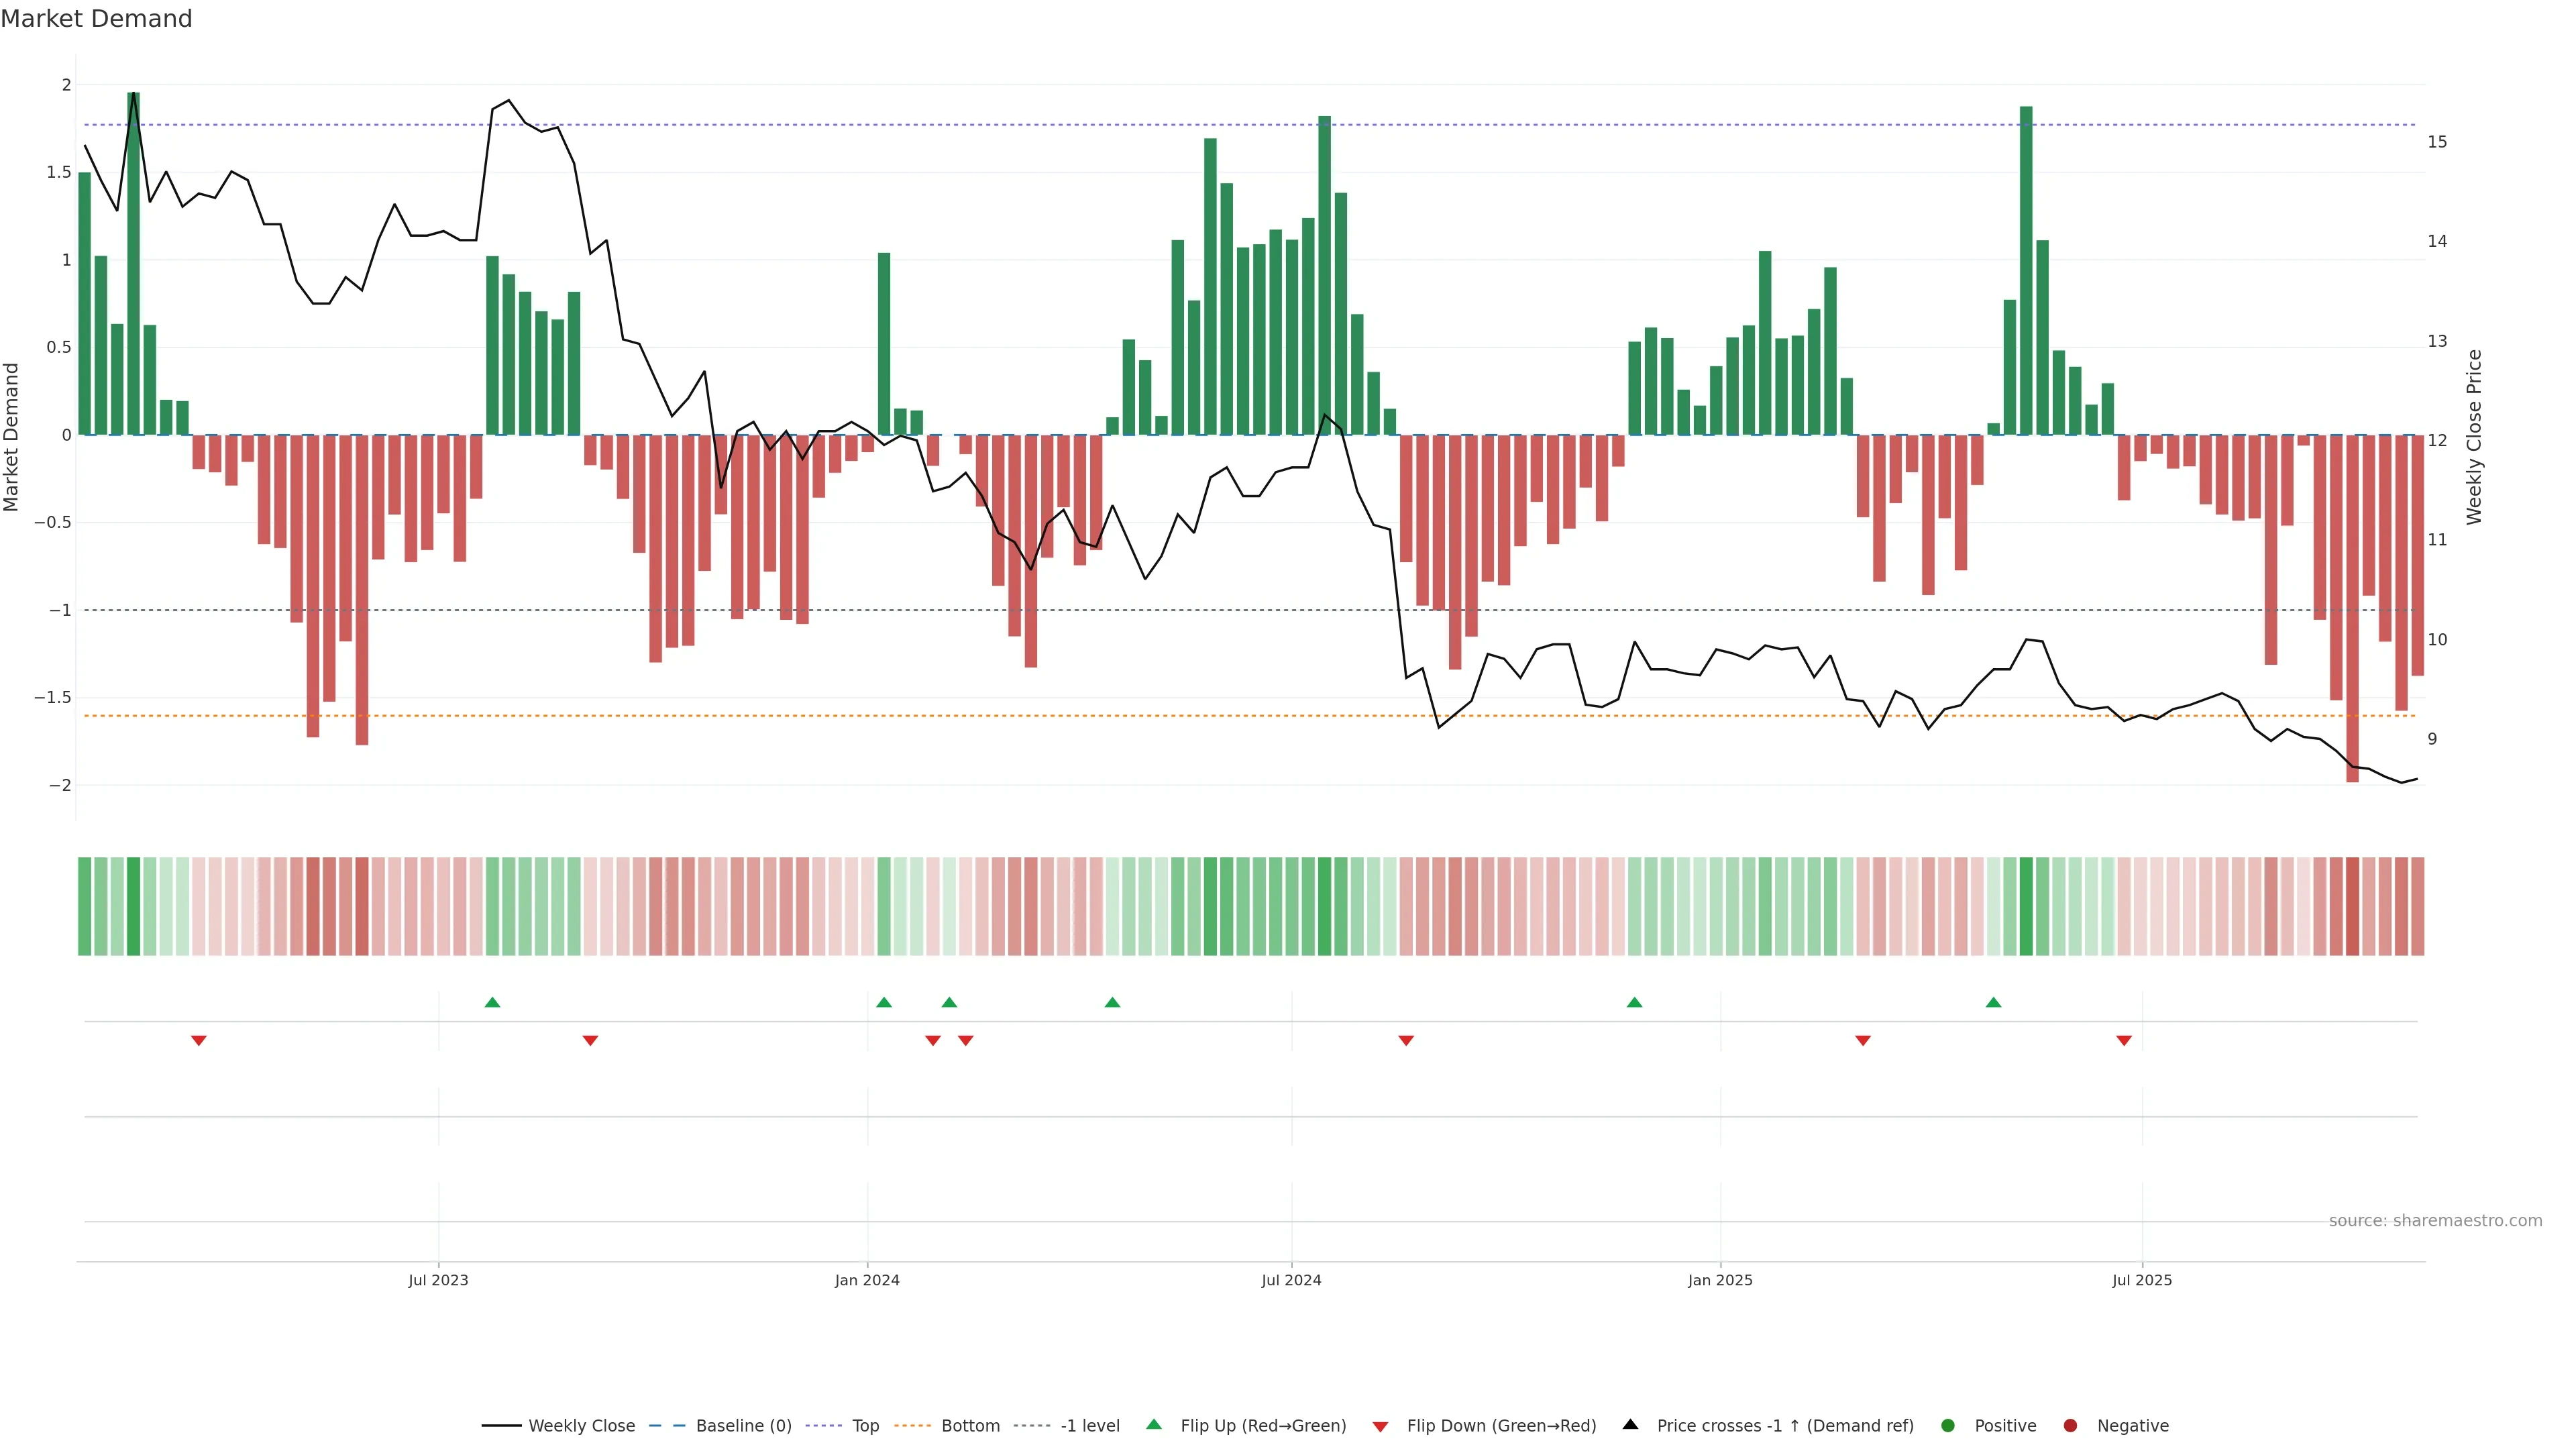
Task: Click Jan 2024 x-axis label
Action: [x=867, y=1281]
